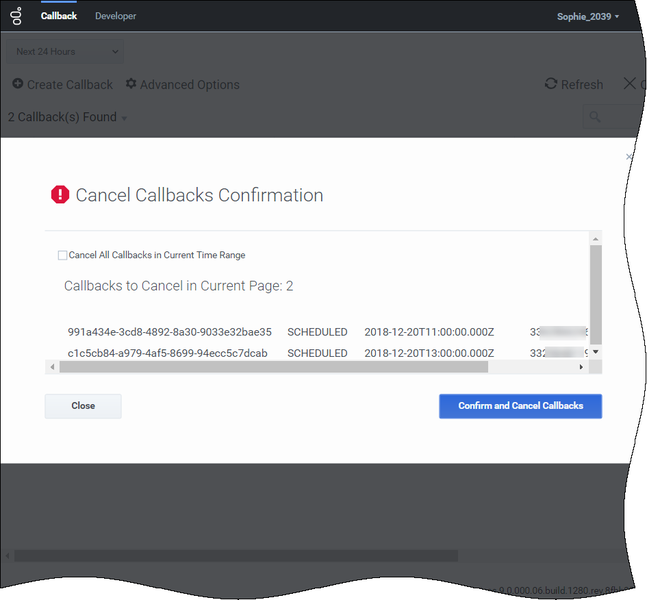Click the search magnifier icon
647x600 pixels.
[x=595, y=117]
